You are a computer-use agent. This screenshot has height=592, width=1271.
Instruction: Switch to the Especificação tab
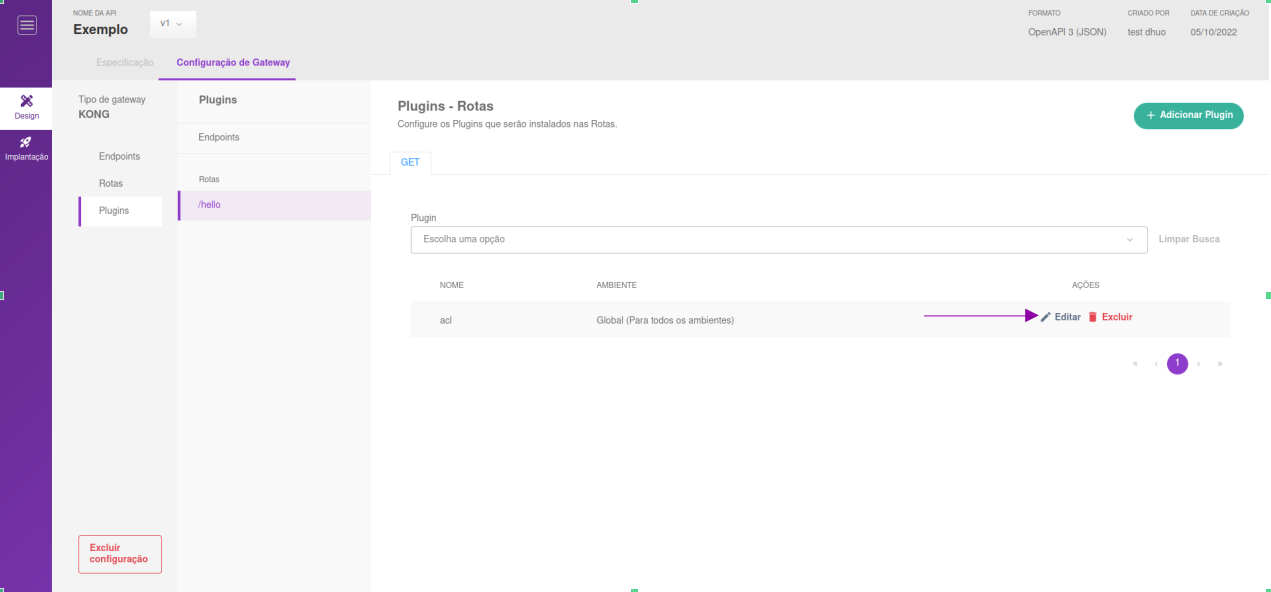click(x=125, y=62)
